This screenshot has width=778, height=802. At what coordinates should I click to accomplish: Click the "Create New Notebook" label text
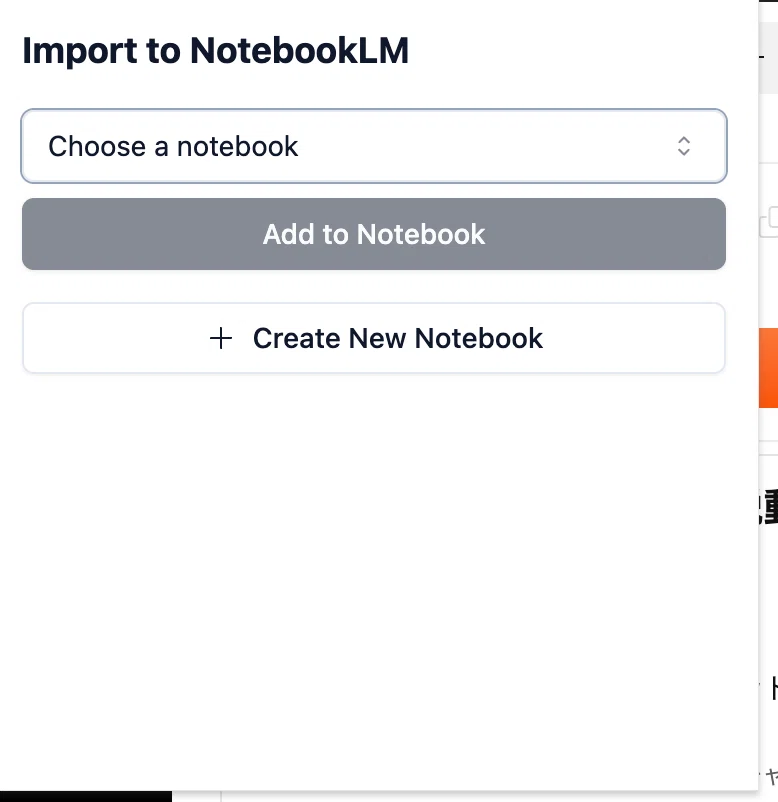(397, 338)
